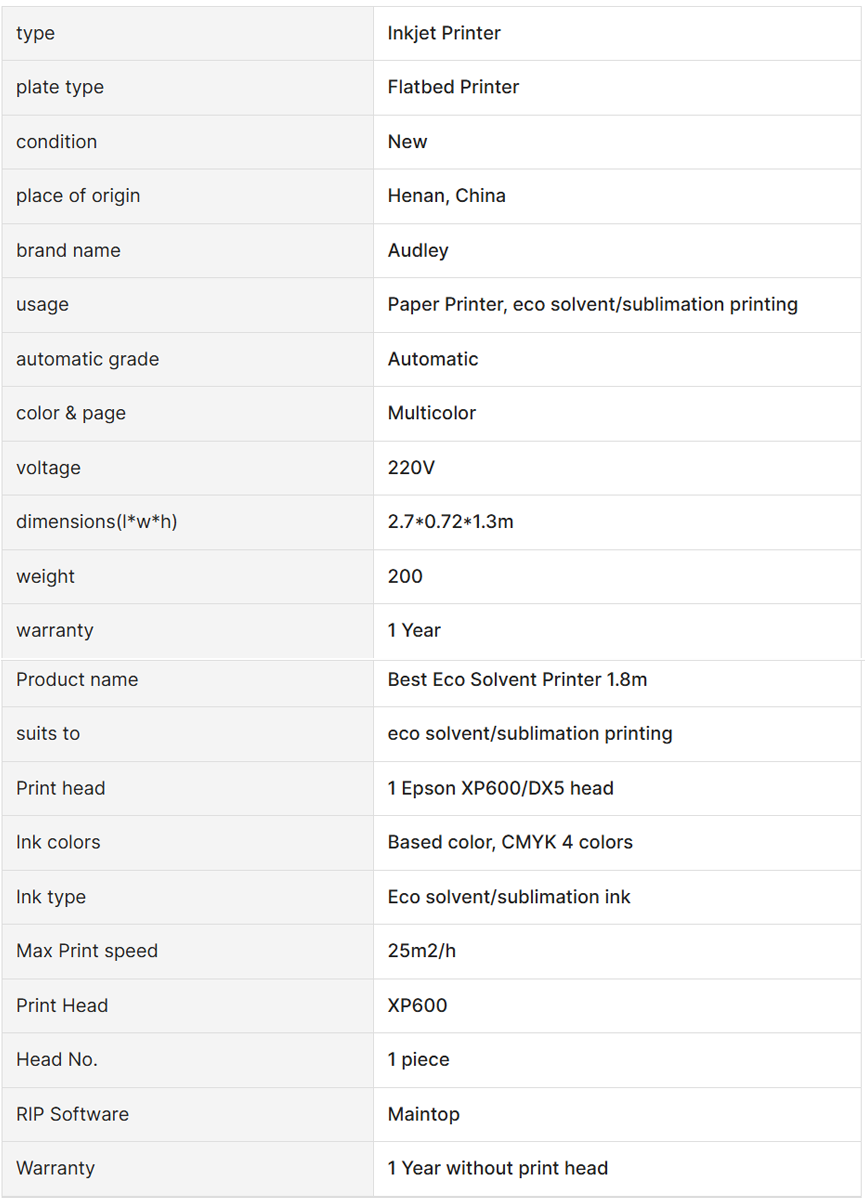Select the 'Automatic' grade value

(x=433, y=359)
